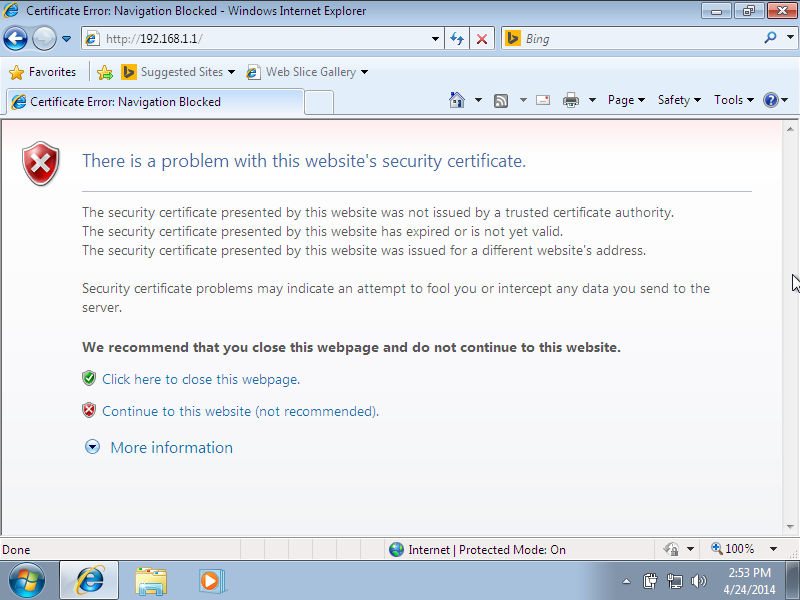Click the blue arrow beside More information

[x=92, y=447]
